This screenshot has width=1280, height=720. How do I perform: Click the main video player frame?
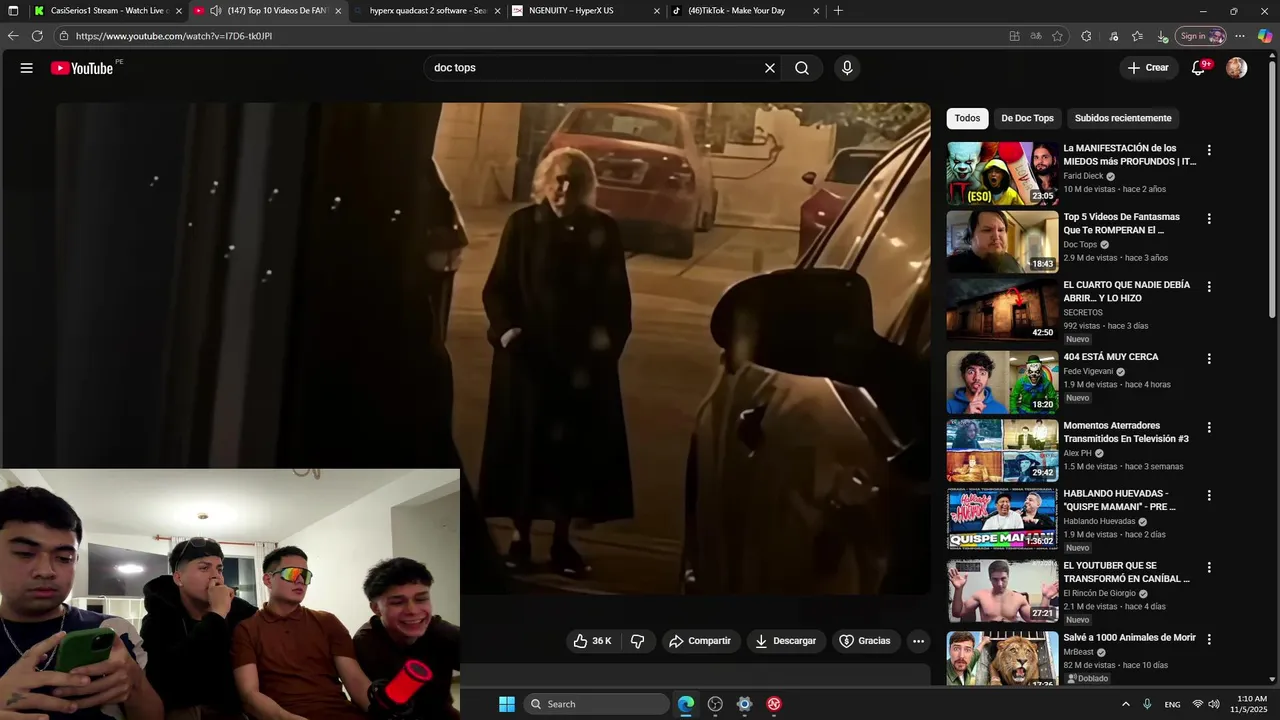click(493, 349)
